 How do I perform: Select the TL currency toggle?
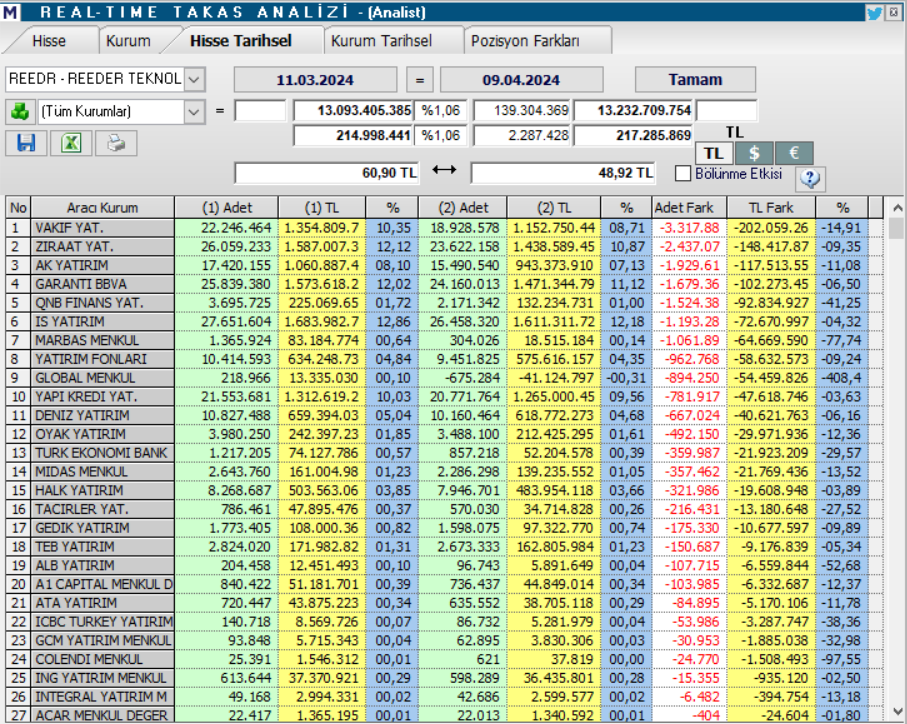(716, 153)
